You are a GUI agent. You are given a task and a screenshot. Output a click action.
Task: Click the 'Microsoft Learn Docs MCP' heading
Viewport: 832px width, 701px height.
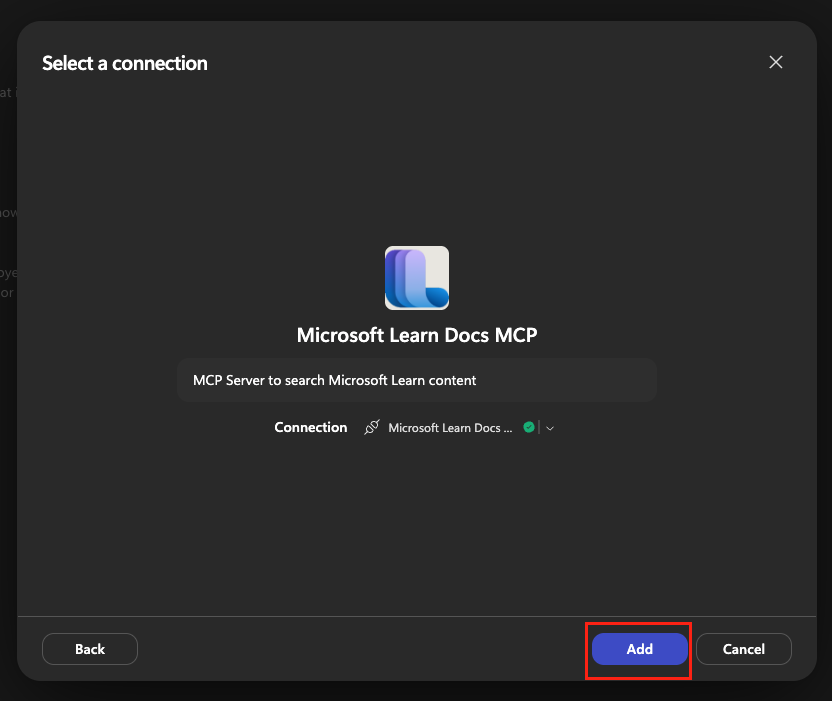(417, 335)
